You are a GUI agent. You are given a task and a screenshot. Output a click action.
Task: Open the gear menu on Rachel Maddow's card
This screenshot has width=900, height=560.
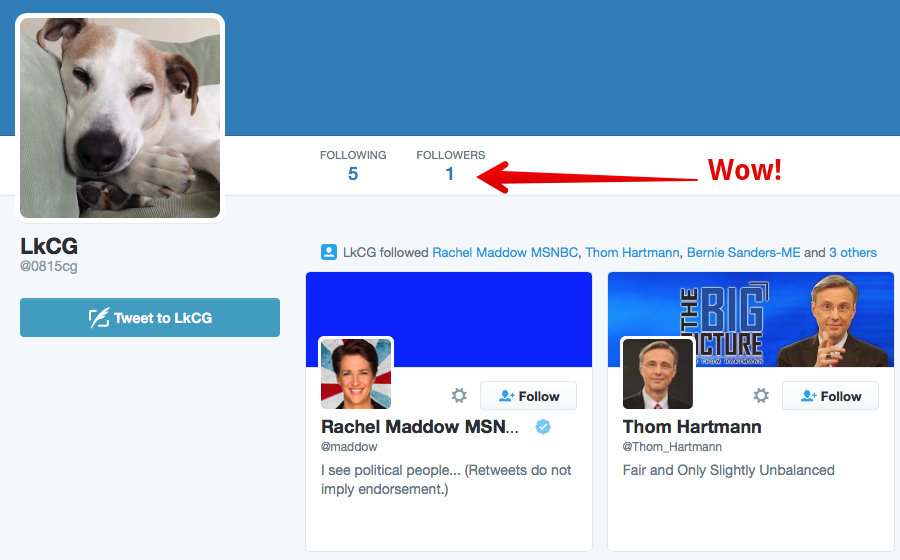(459, 395)
